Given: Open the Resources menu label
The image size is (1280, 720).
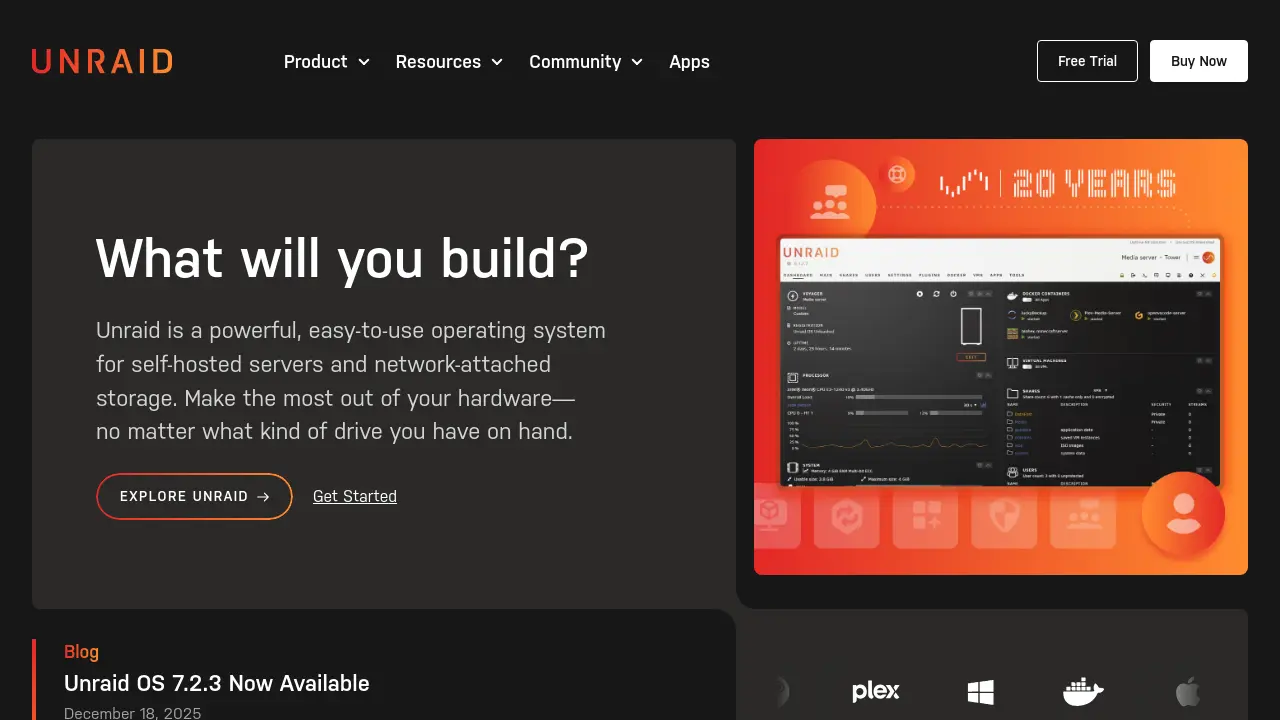Looking at the screenshot, I should pyautogui.click(x=438, y=62).
